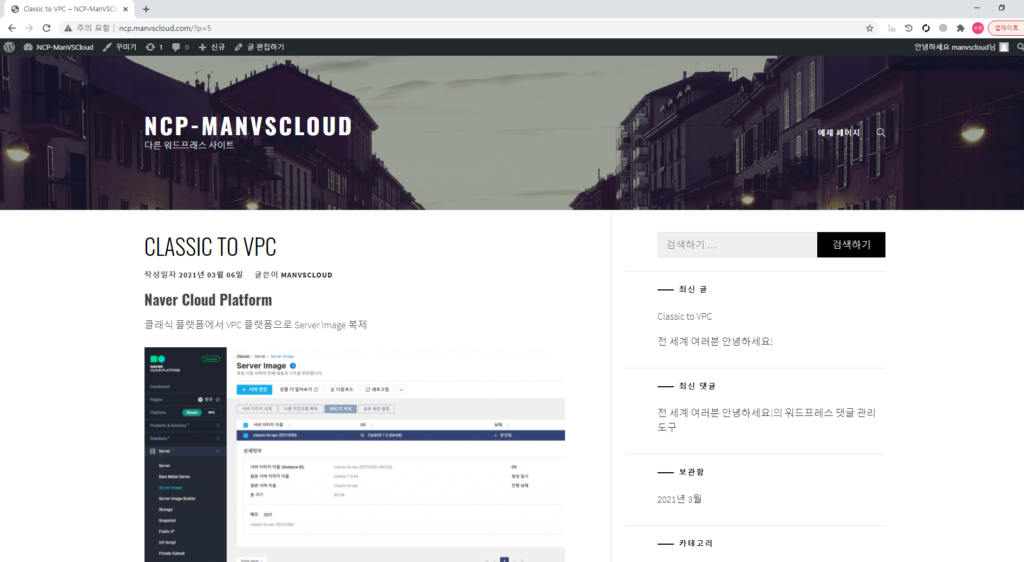Open the 예제 페이지 header menu link
The image size is (1024, 562).
coord(839,133)
